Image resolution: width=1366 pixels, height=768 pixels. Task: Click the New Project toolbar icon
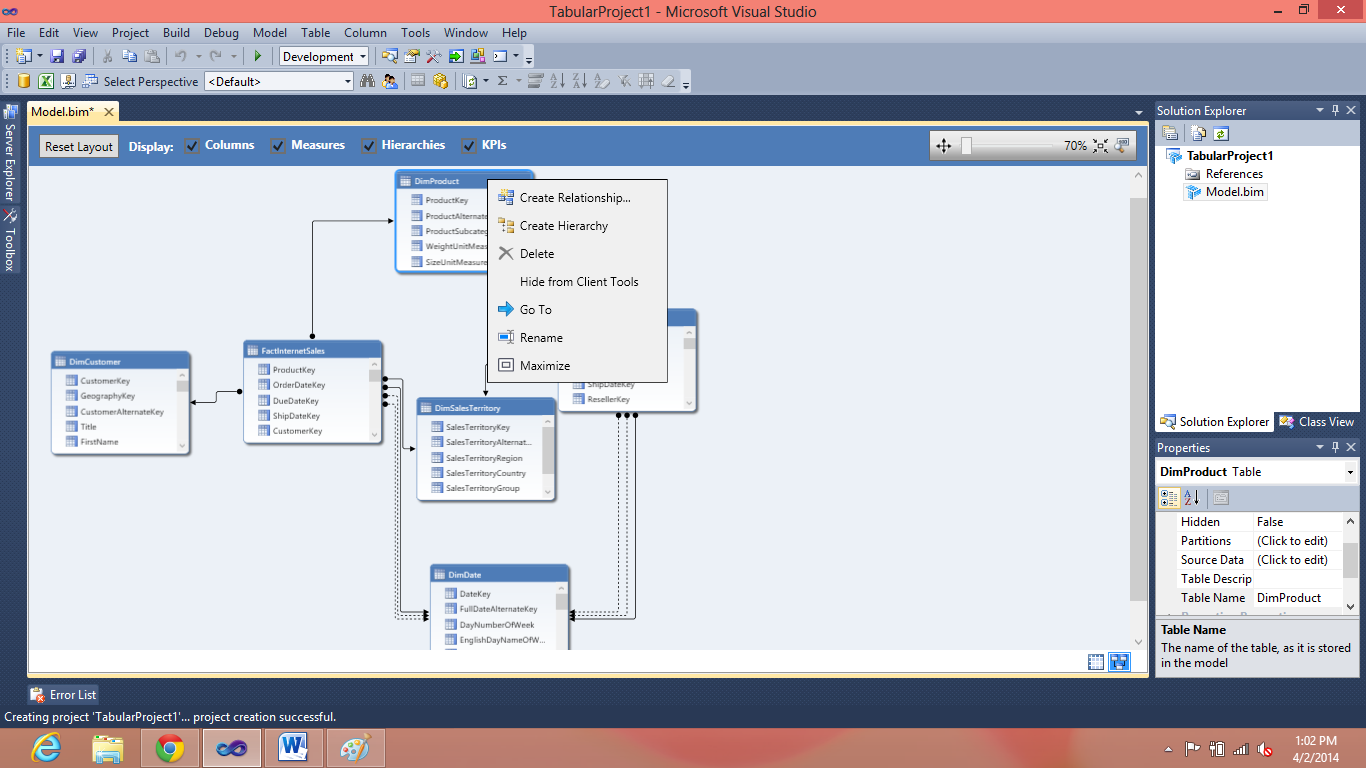point(23,56)
